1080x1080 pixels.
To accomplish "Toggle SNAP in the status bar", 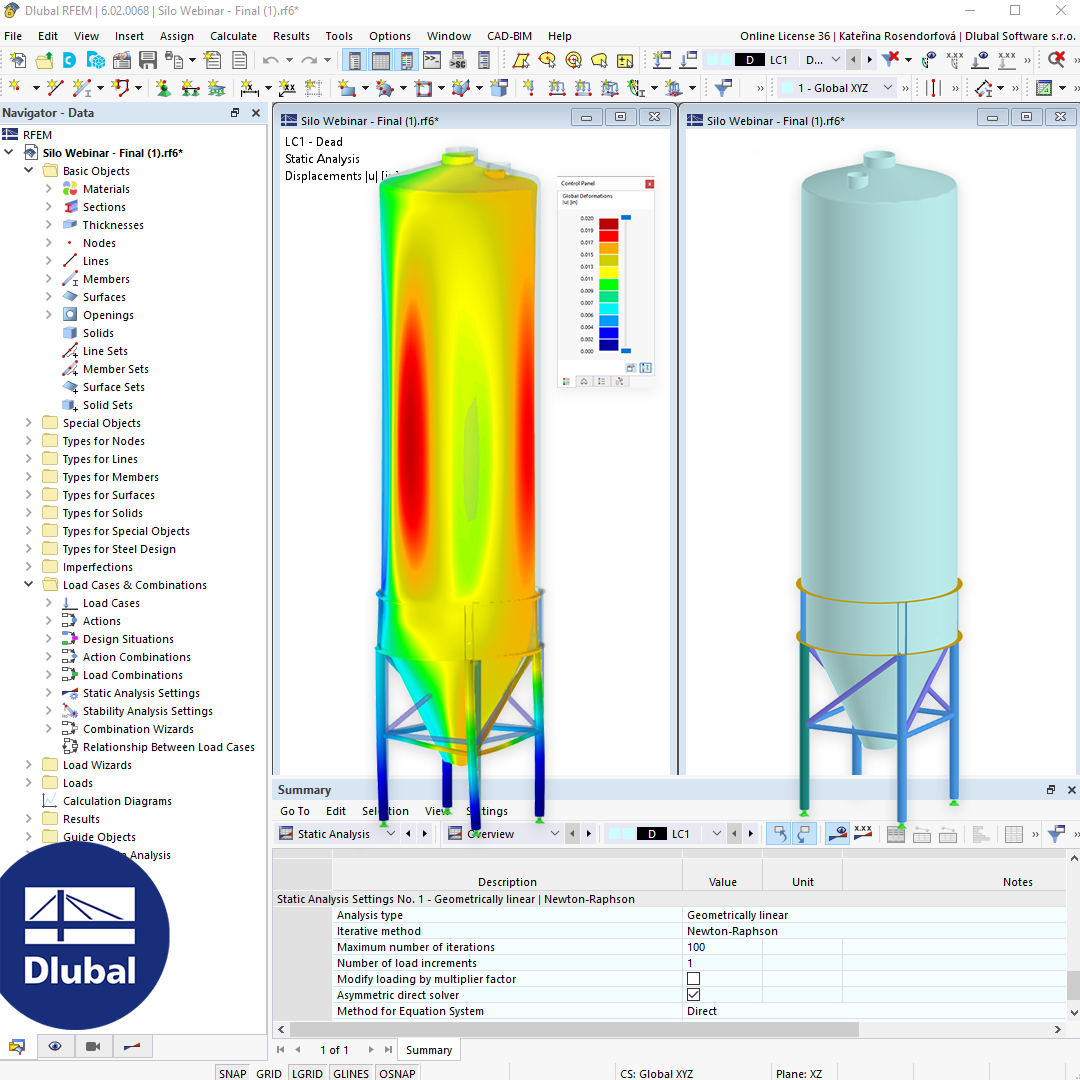I will (233, 1073).
